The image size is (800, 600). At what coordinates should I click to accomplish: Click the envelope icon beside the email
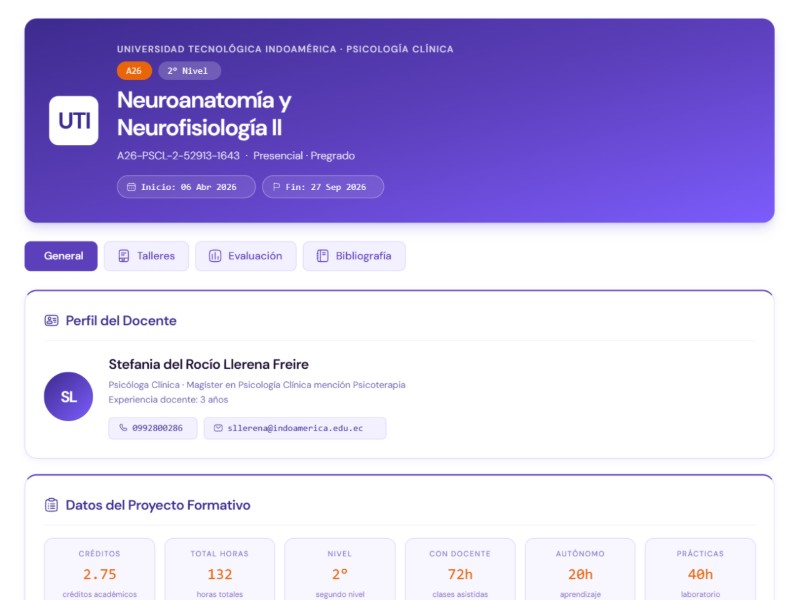coord(218,428)
